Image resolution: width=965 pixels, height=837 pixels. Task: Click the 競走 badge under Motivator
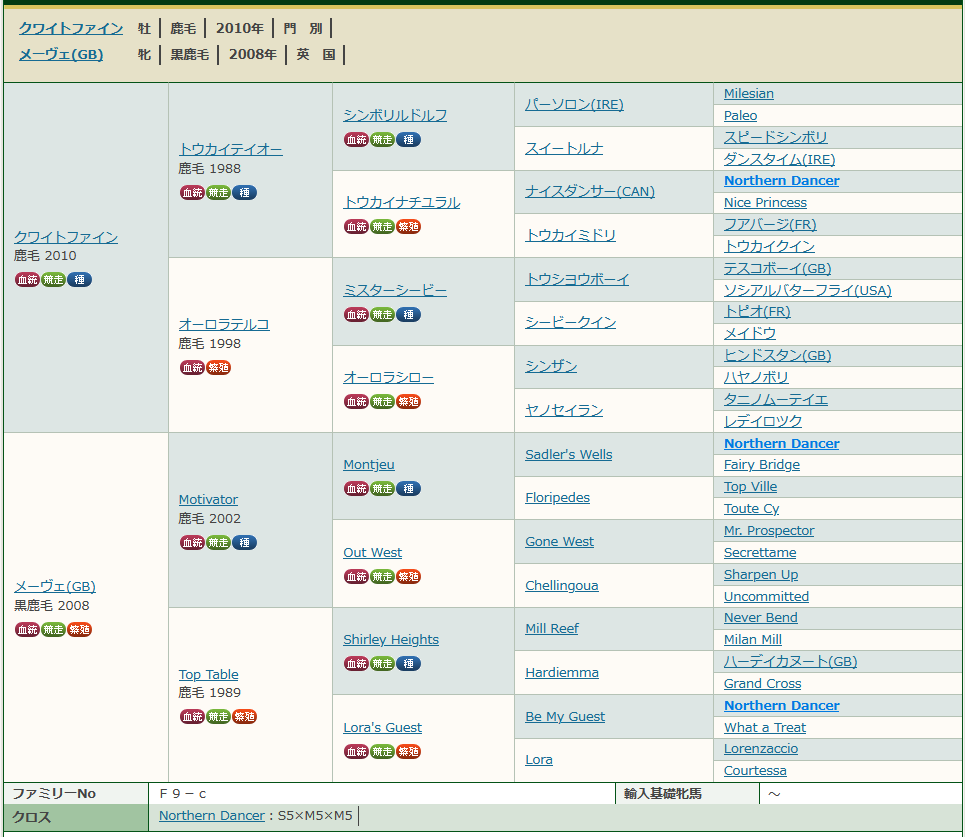click(218, 543)
